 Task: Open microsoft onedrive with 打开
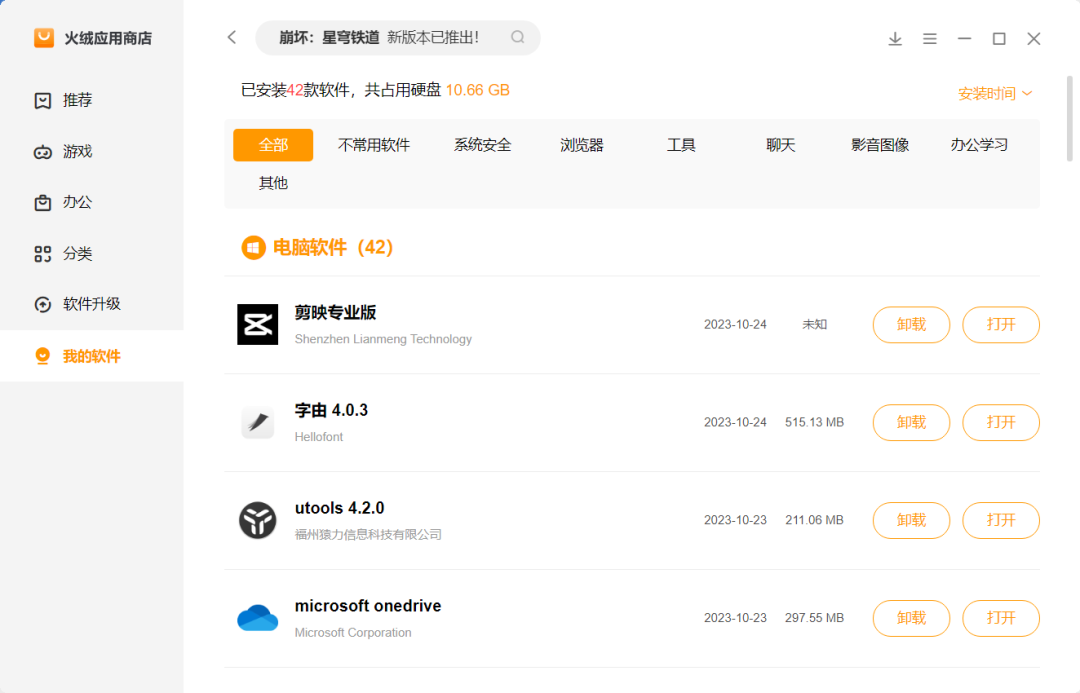click(1001, 618)
